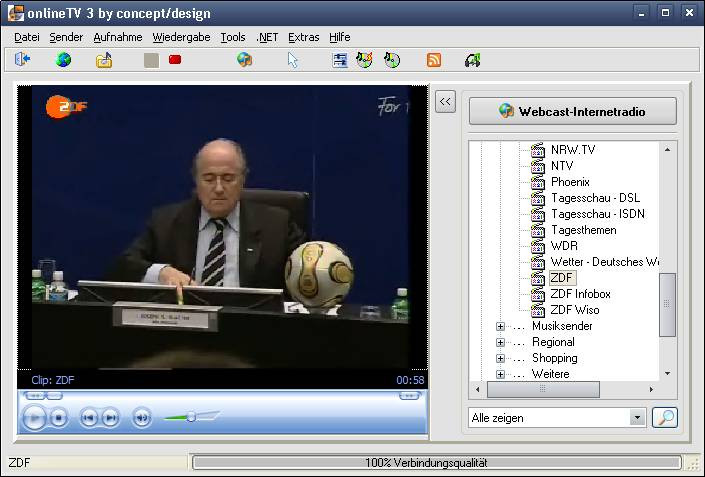
Task: Expand the Shopping tree node
Action: tap(500, 358)
